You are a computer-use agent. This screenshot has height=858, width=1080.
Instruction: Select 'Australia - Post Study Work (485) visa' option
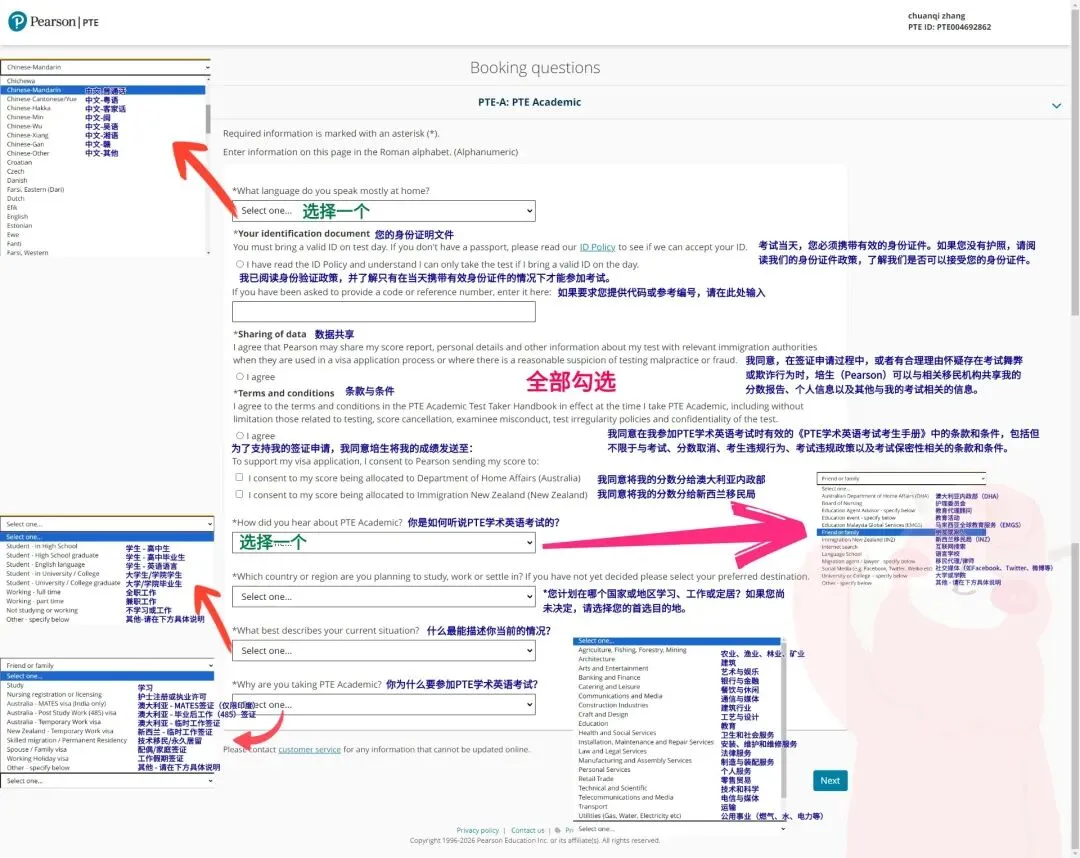[61, 713]
